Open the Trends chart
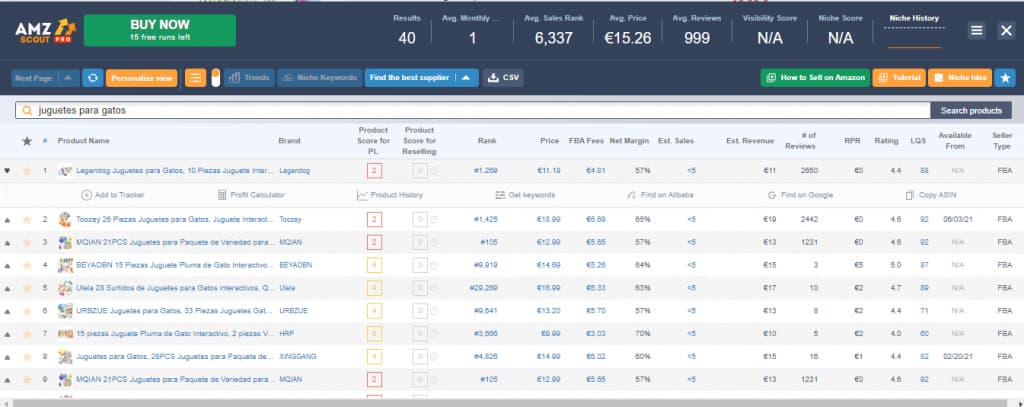 tap(249, 78)
